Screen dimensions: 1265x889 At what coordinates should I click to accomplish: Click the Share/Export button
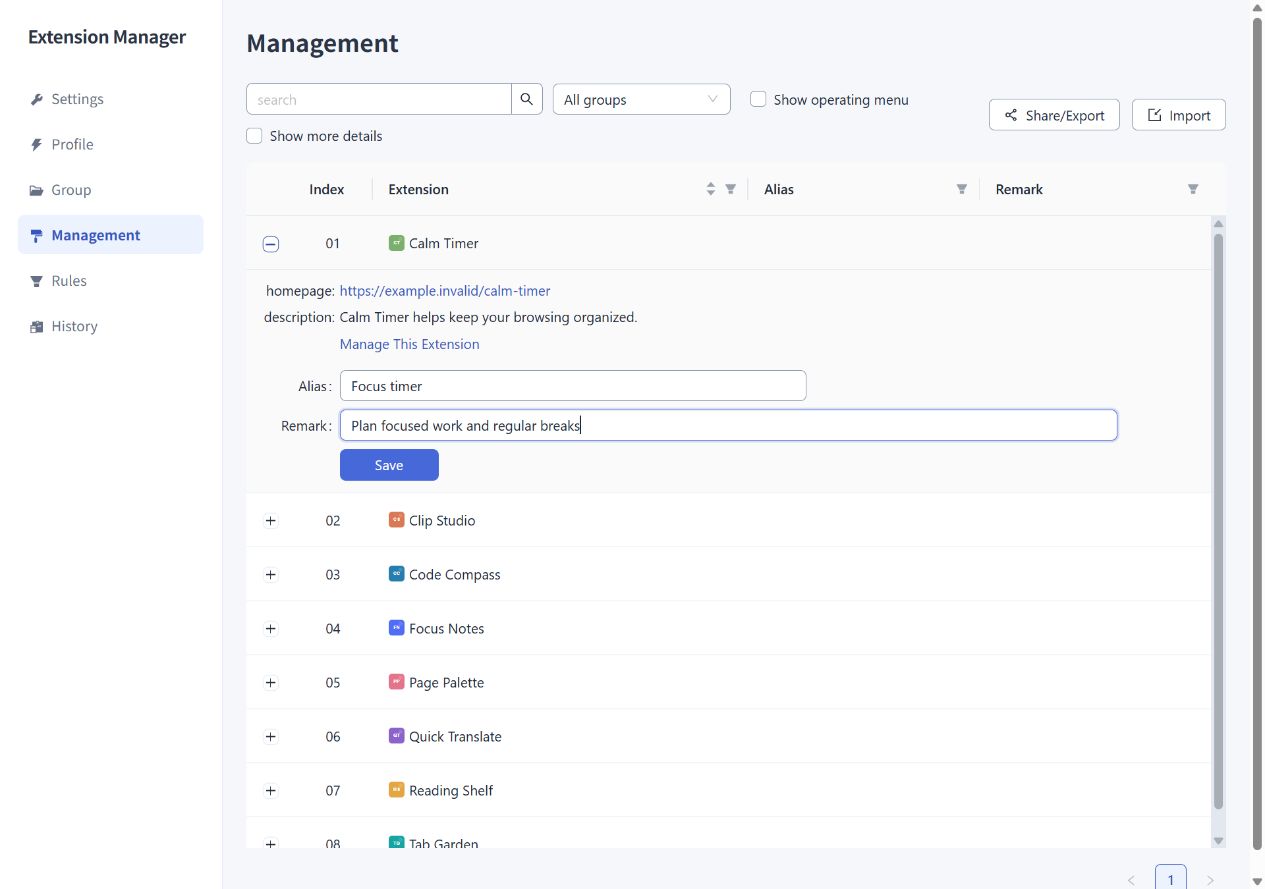1054,115
